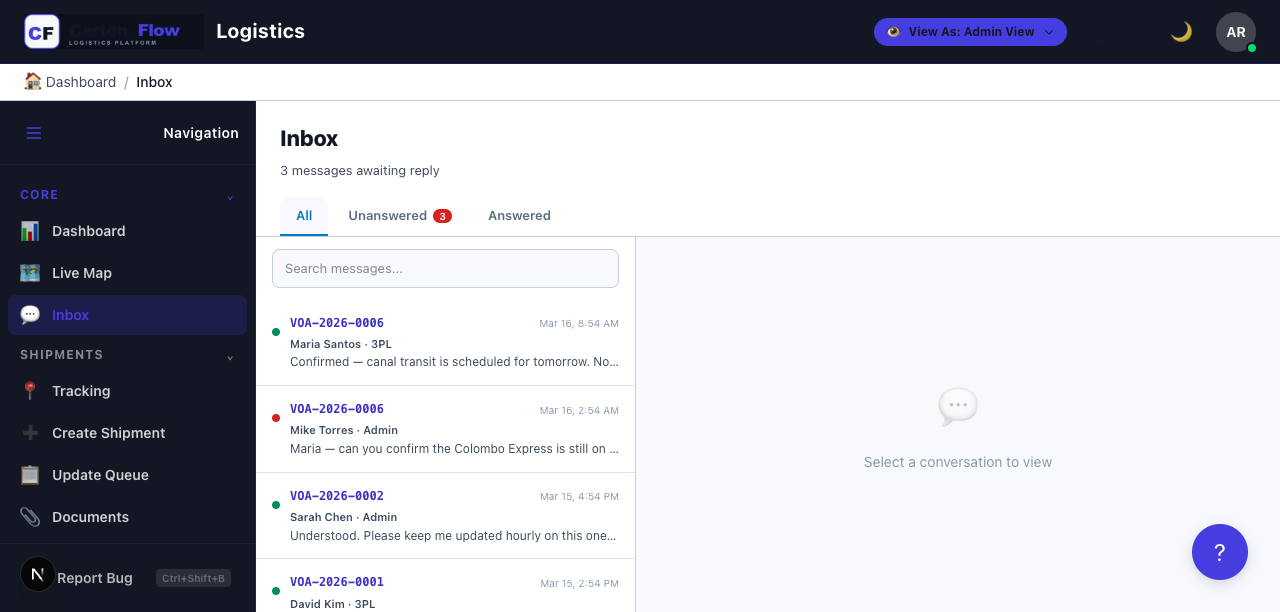Open help via the floating question mark

[1220, 551]
